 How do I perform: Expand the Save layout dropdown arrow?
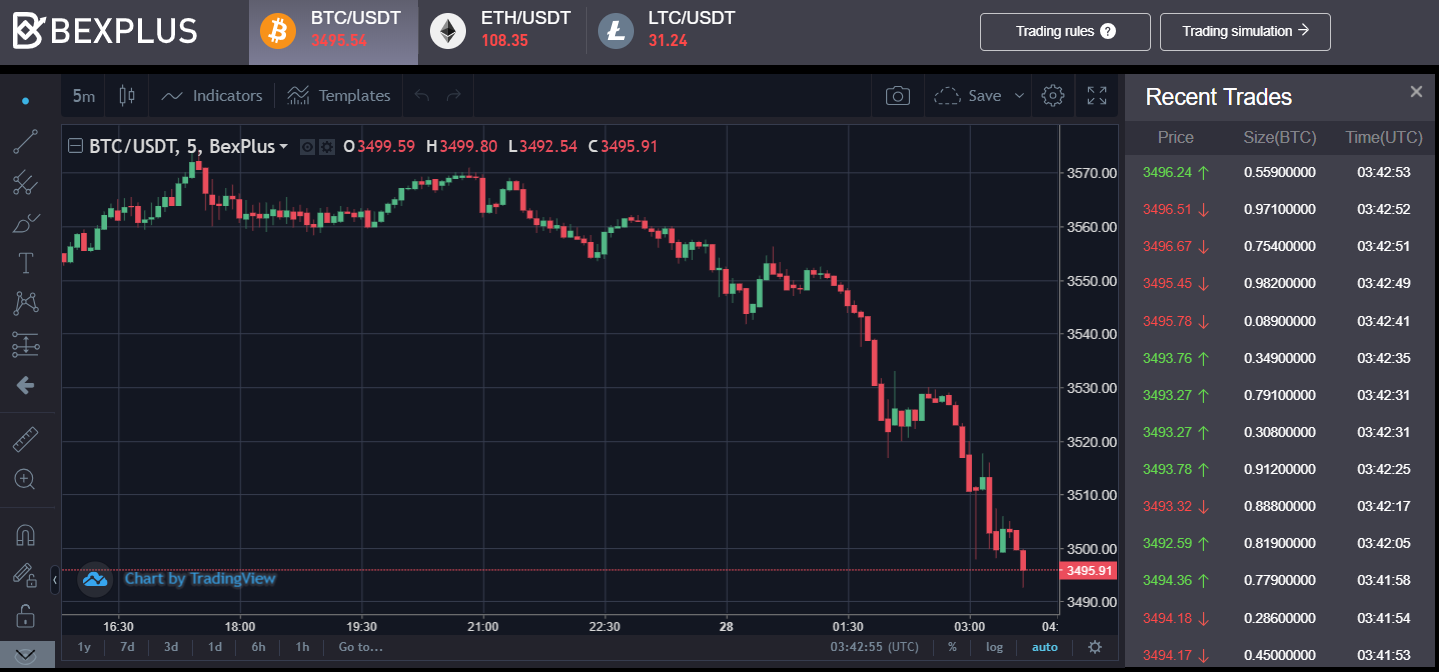point(1019,95)
